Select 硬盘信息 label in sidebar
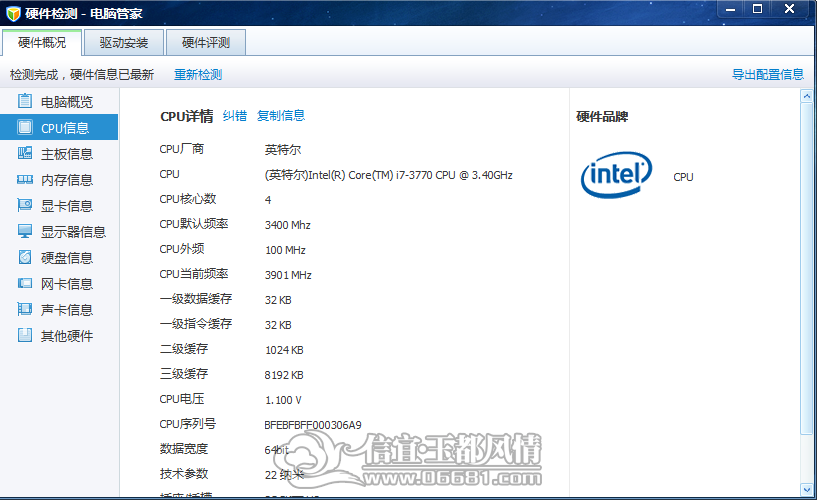 click(67, 258)
